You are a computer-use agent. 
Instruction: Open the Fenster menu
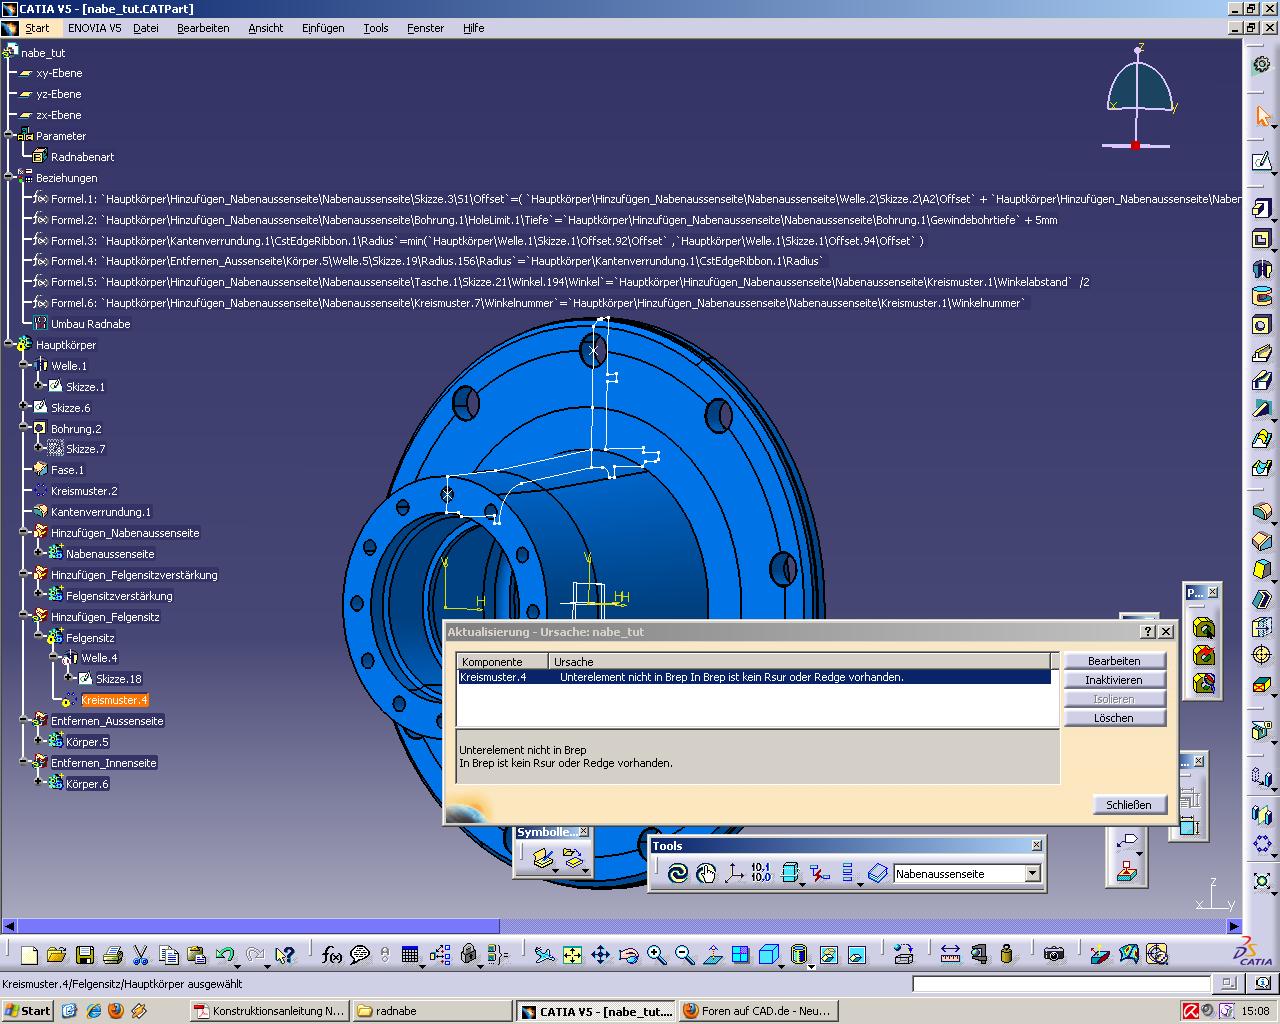coord(425,28)
